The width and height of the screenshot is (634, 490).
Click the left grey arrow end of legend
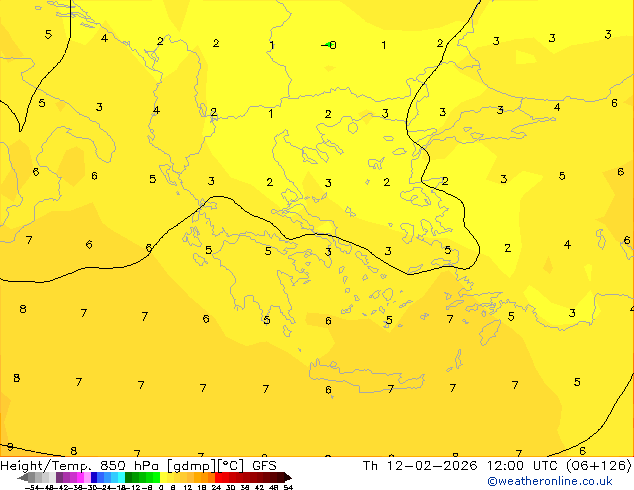click(23, 478)
